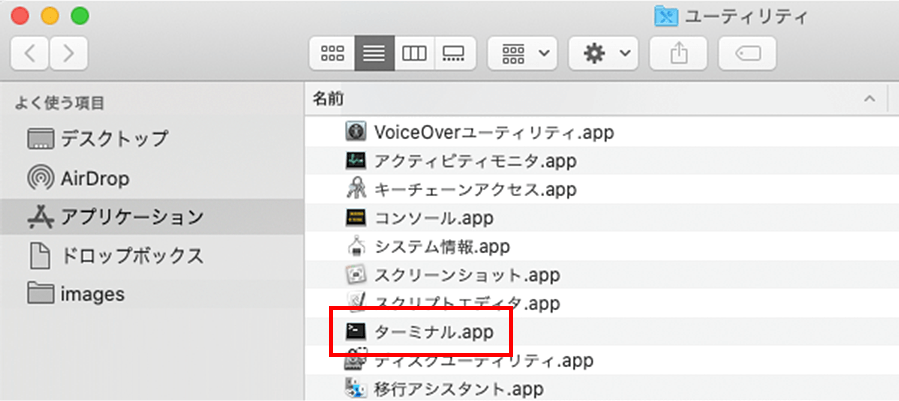Click the Share button in toolbar

click(x=678, y=53)
